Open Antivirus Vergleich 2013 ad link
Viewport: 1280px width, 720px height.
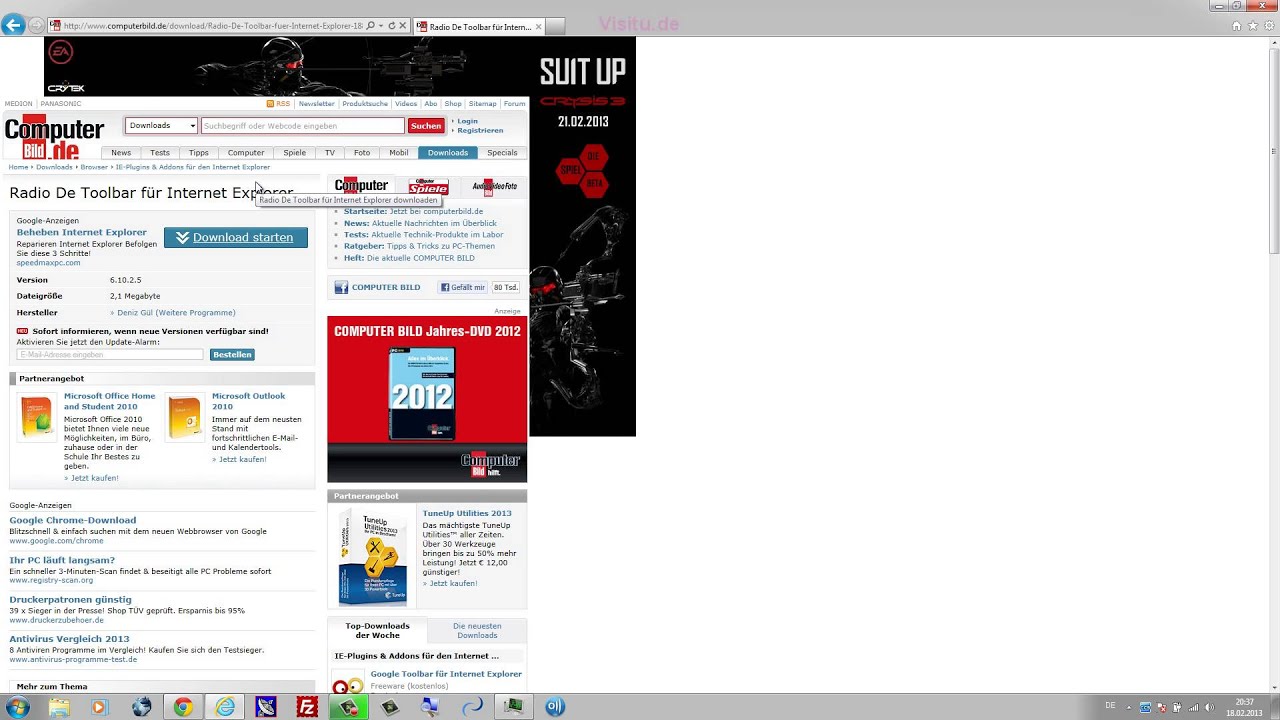pyautogui.click(x=69, y=639)
